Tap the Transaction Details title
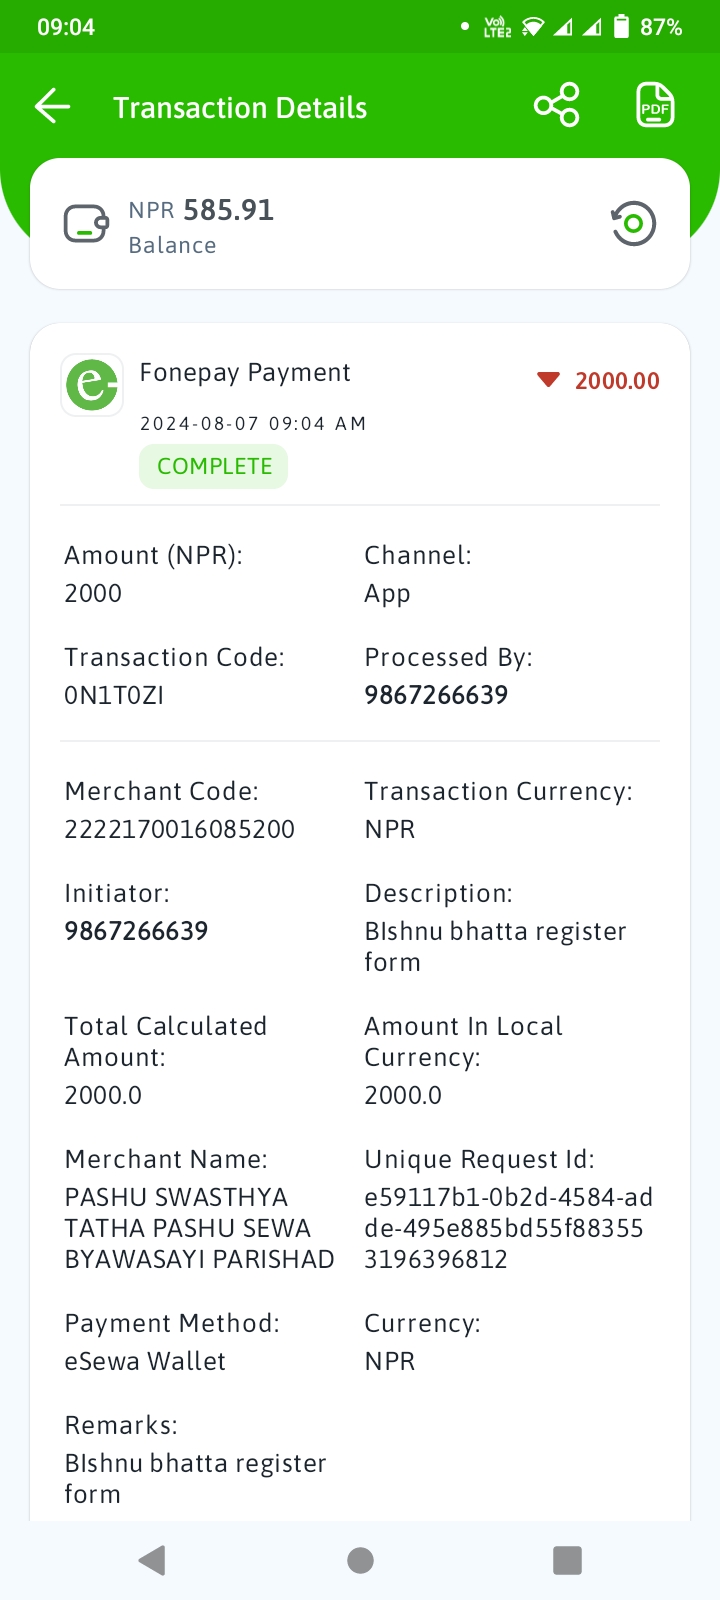This screenshot has width=720, height=1600. [x=240, y=107]
